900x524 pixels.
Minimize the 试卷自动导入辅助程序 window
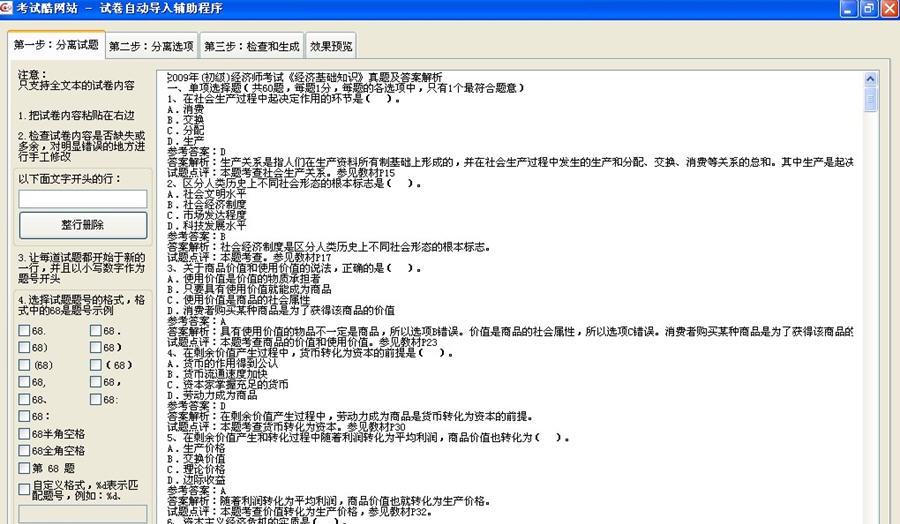[849, 8]
